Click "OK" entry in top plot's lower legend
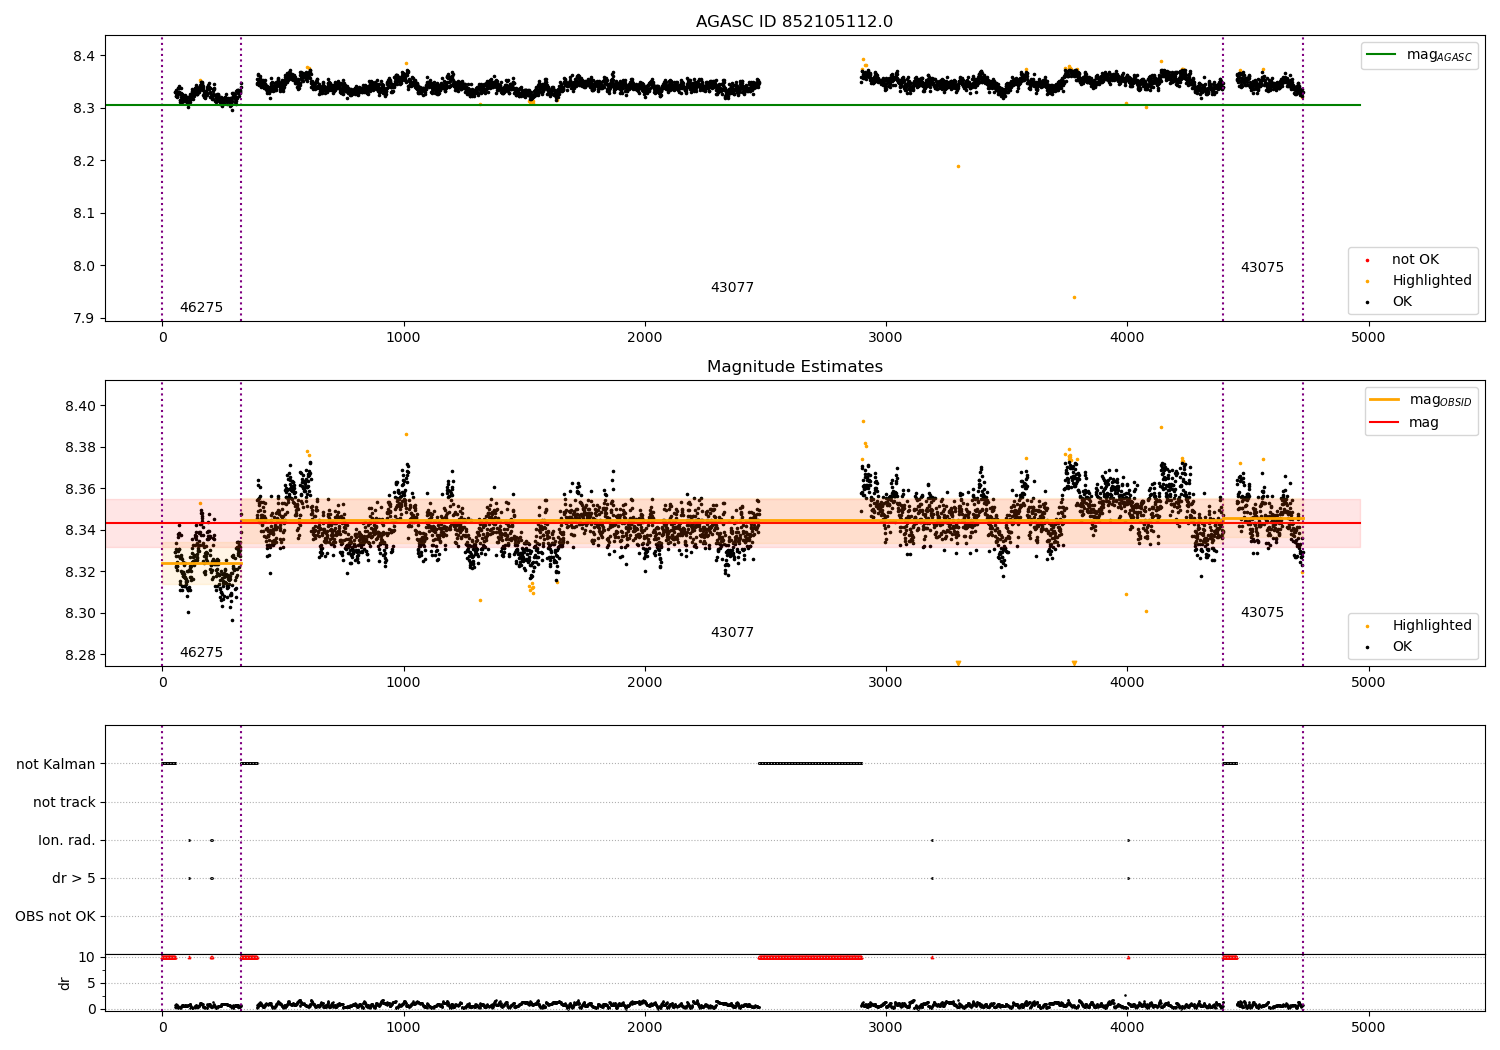The image size is (1500, 1050). click(1402, 302)
